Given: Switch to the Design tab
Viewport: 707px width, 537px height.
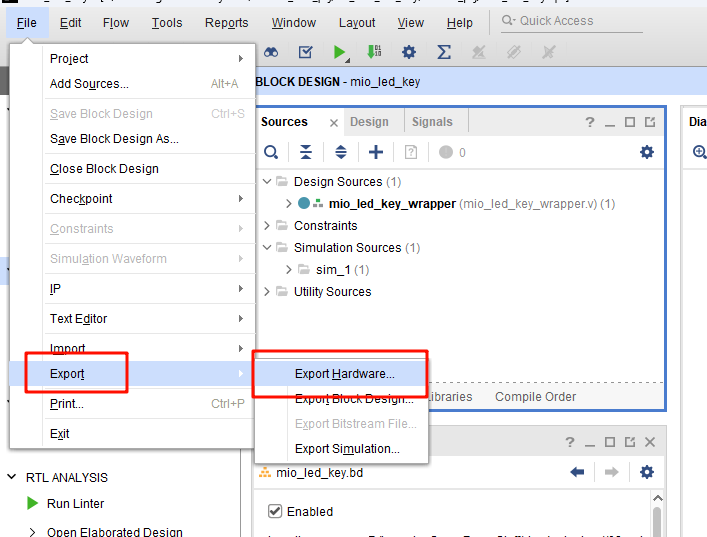Looking at the screenshot, I should (x=369, y=122).
